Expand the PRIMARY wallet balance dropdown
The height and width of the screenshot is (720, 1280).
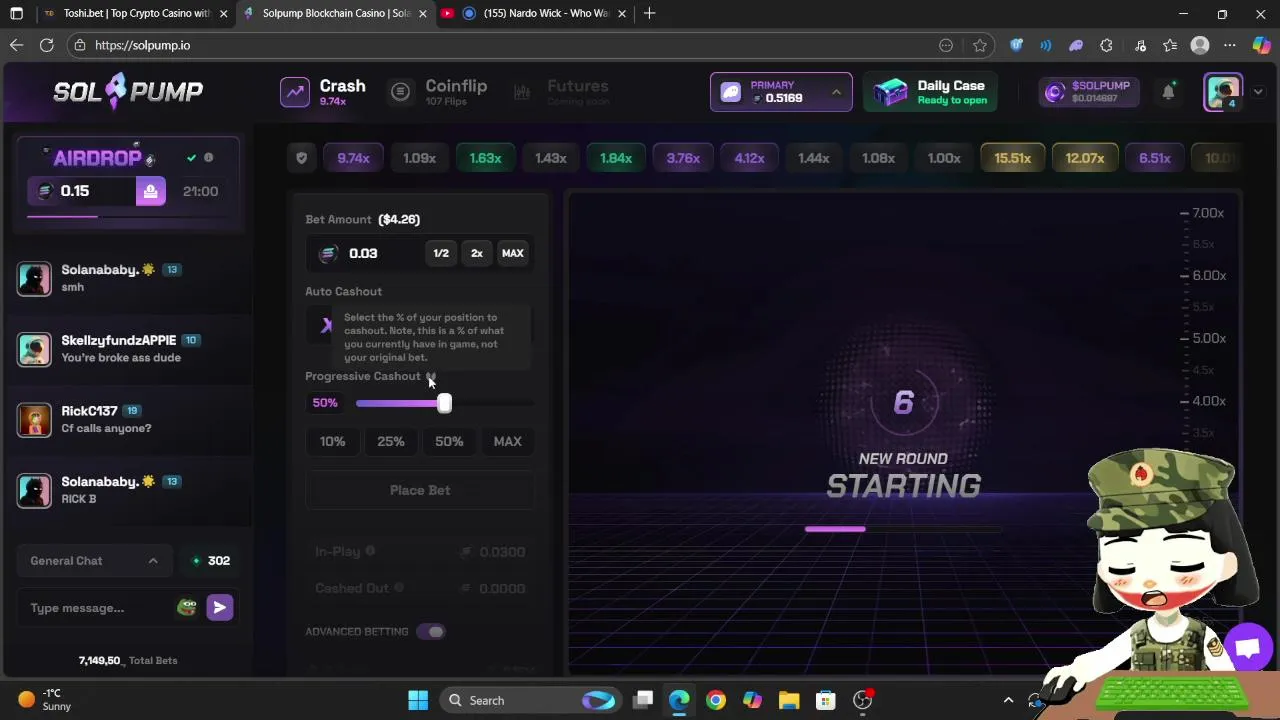[x=781, y=92]
